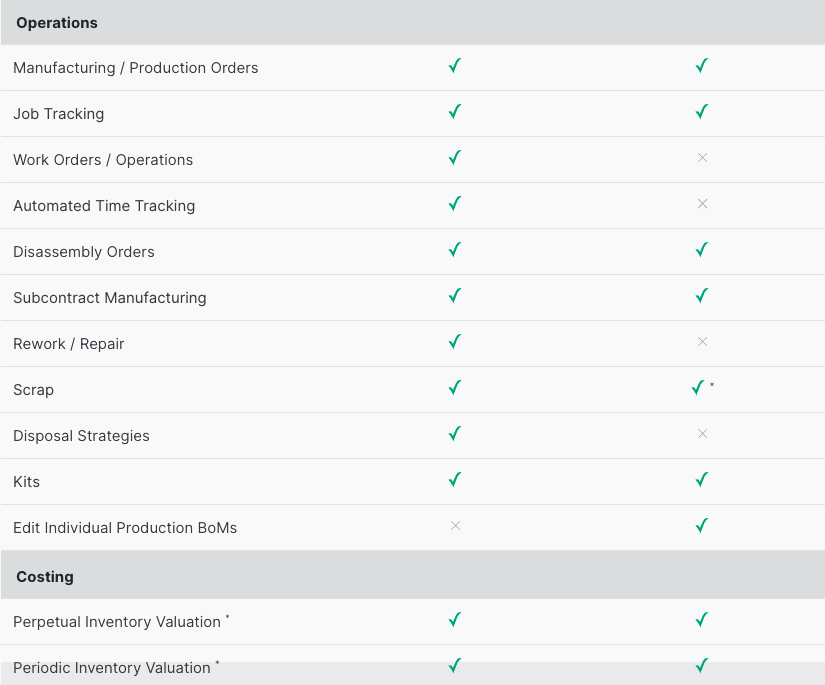
Task: Click the Edit Individual Production BoMs label
Action: coord(125,528)
